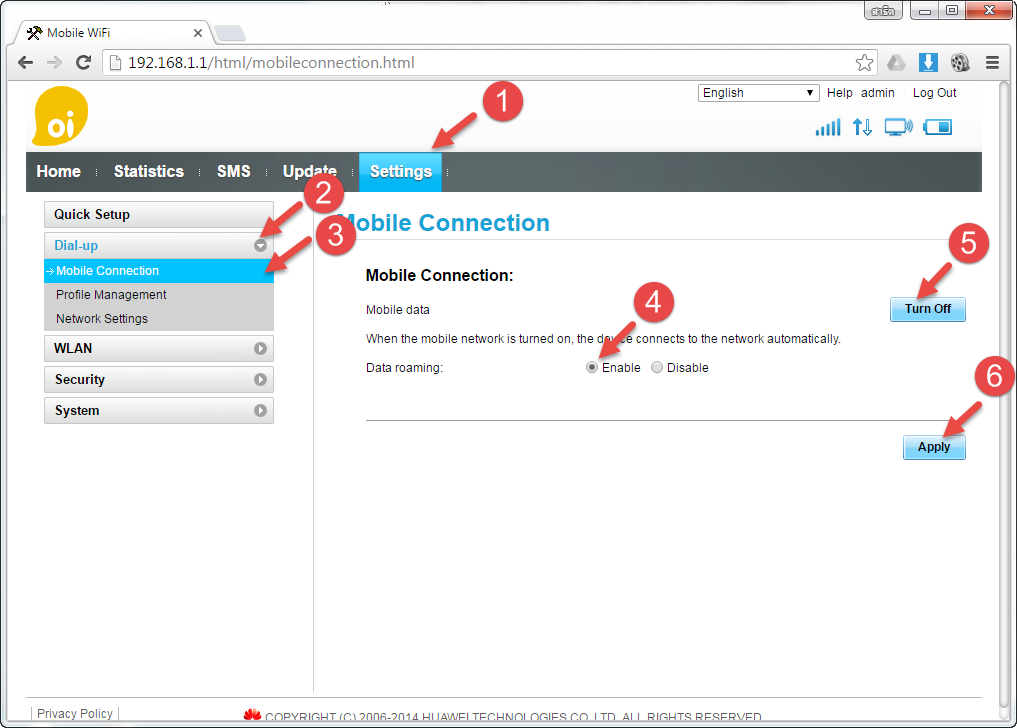The image size is (1017, 728).
Task: Click the Apply button
Action: coord(933,447)
